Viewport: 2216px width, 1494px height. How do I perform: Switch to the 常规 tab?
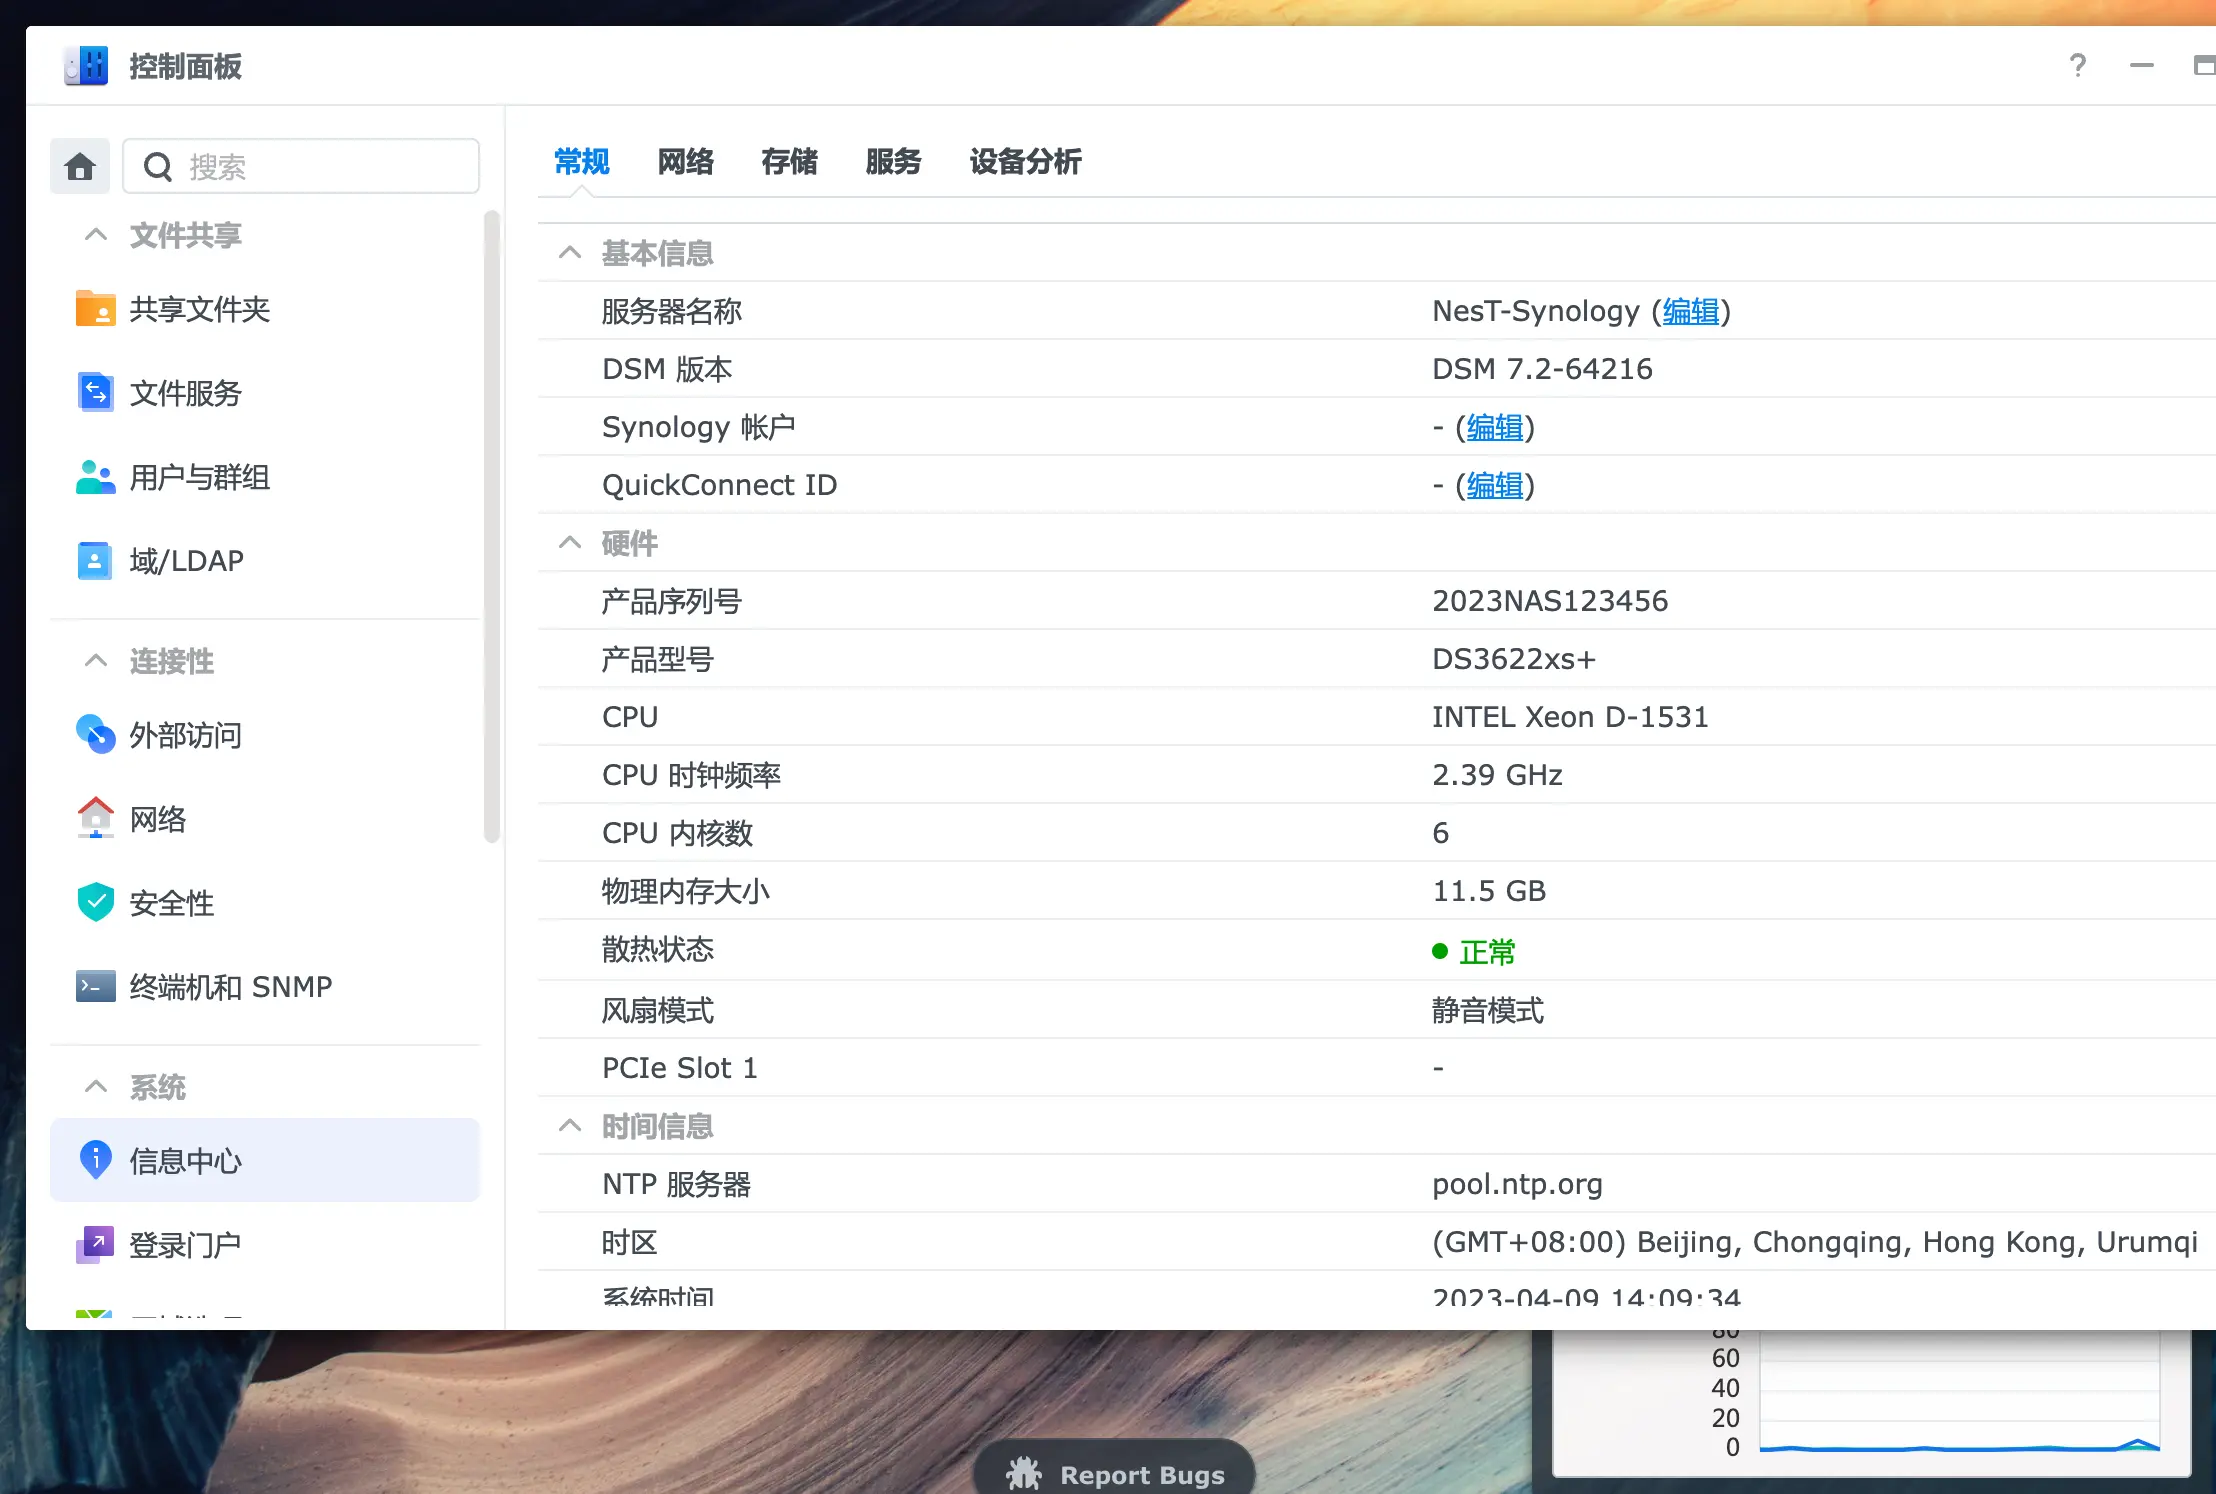(x=581, y=161)
